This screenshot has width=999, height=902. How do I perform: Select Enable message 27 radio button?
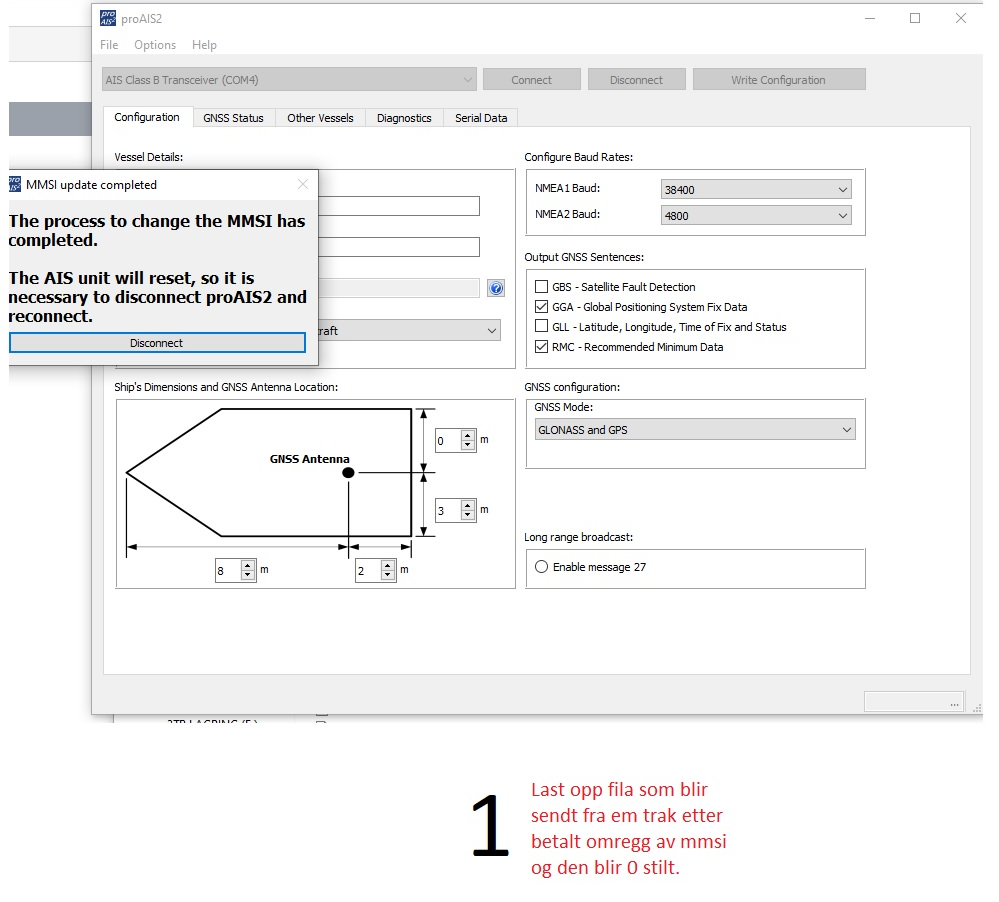[x=542, y=567]
